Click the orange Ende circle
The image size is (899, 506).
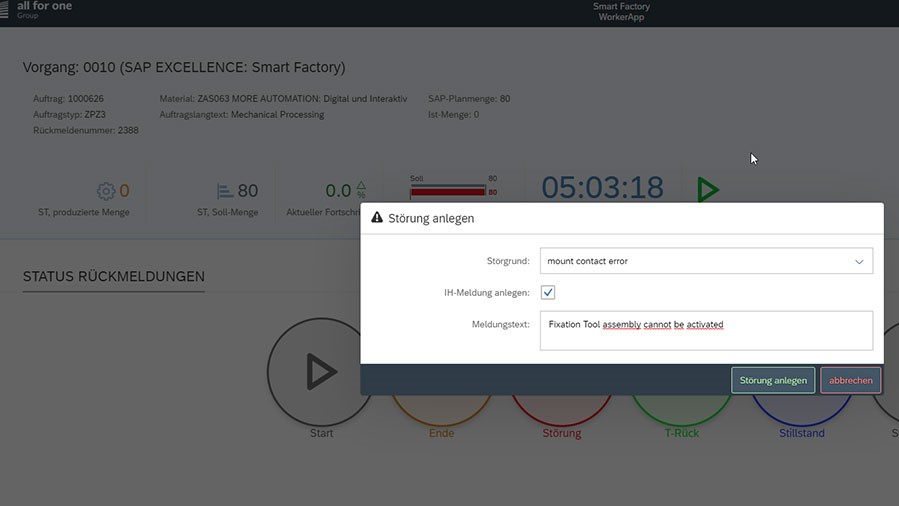pyautogui.click(x=441, y=411)
